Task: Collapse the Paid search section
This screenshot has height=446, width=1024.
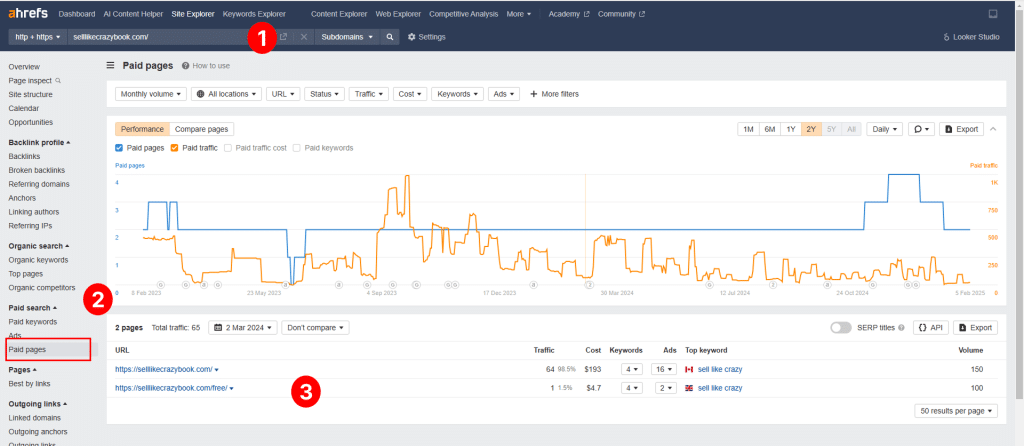Action: coord(33,308)
